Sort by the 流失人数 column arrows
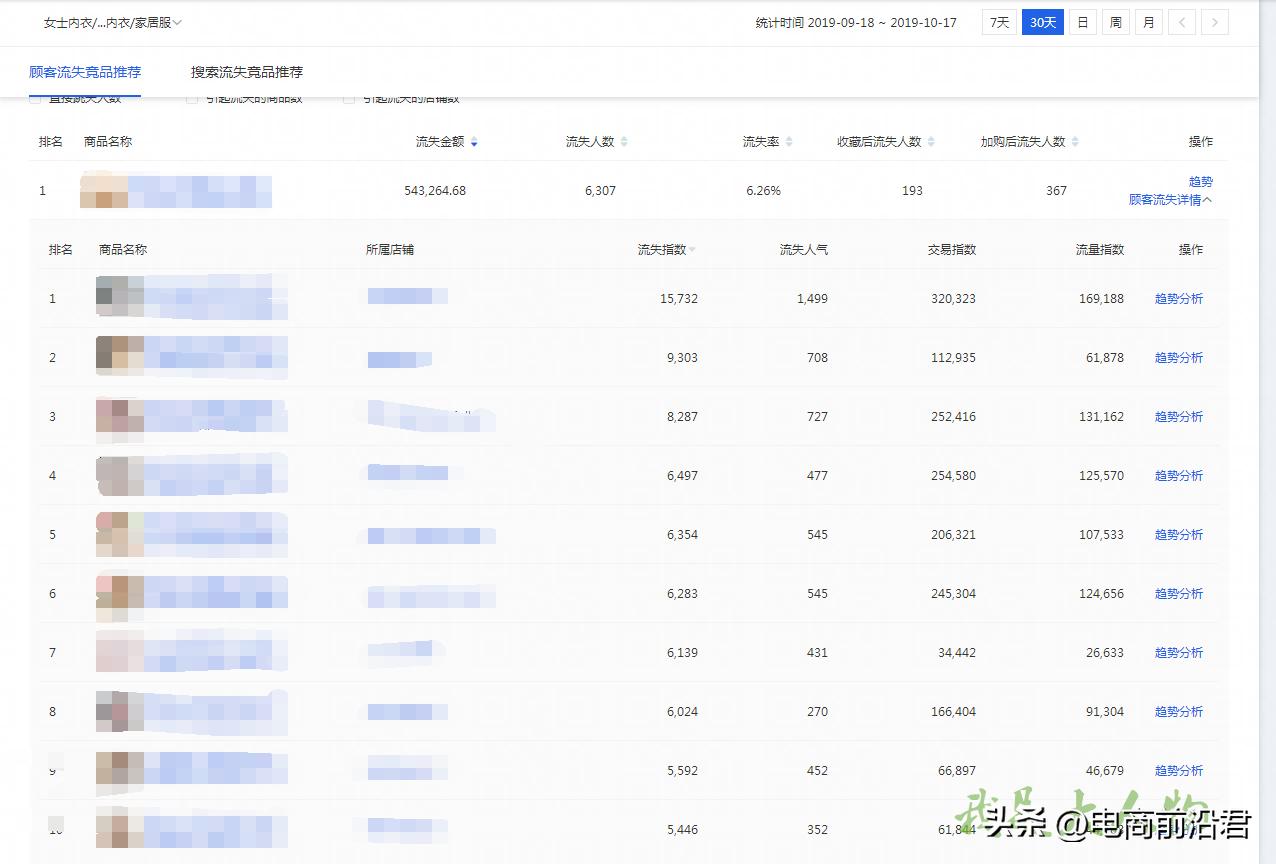Viewport: 1276px width, 864px height. [625, 141]
